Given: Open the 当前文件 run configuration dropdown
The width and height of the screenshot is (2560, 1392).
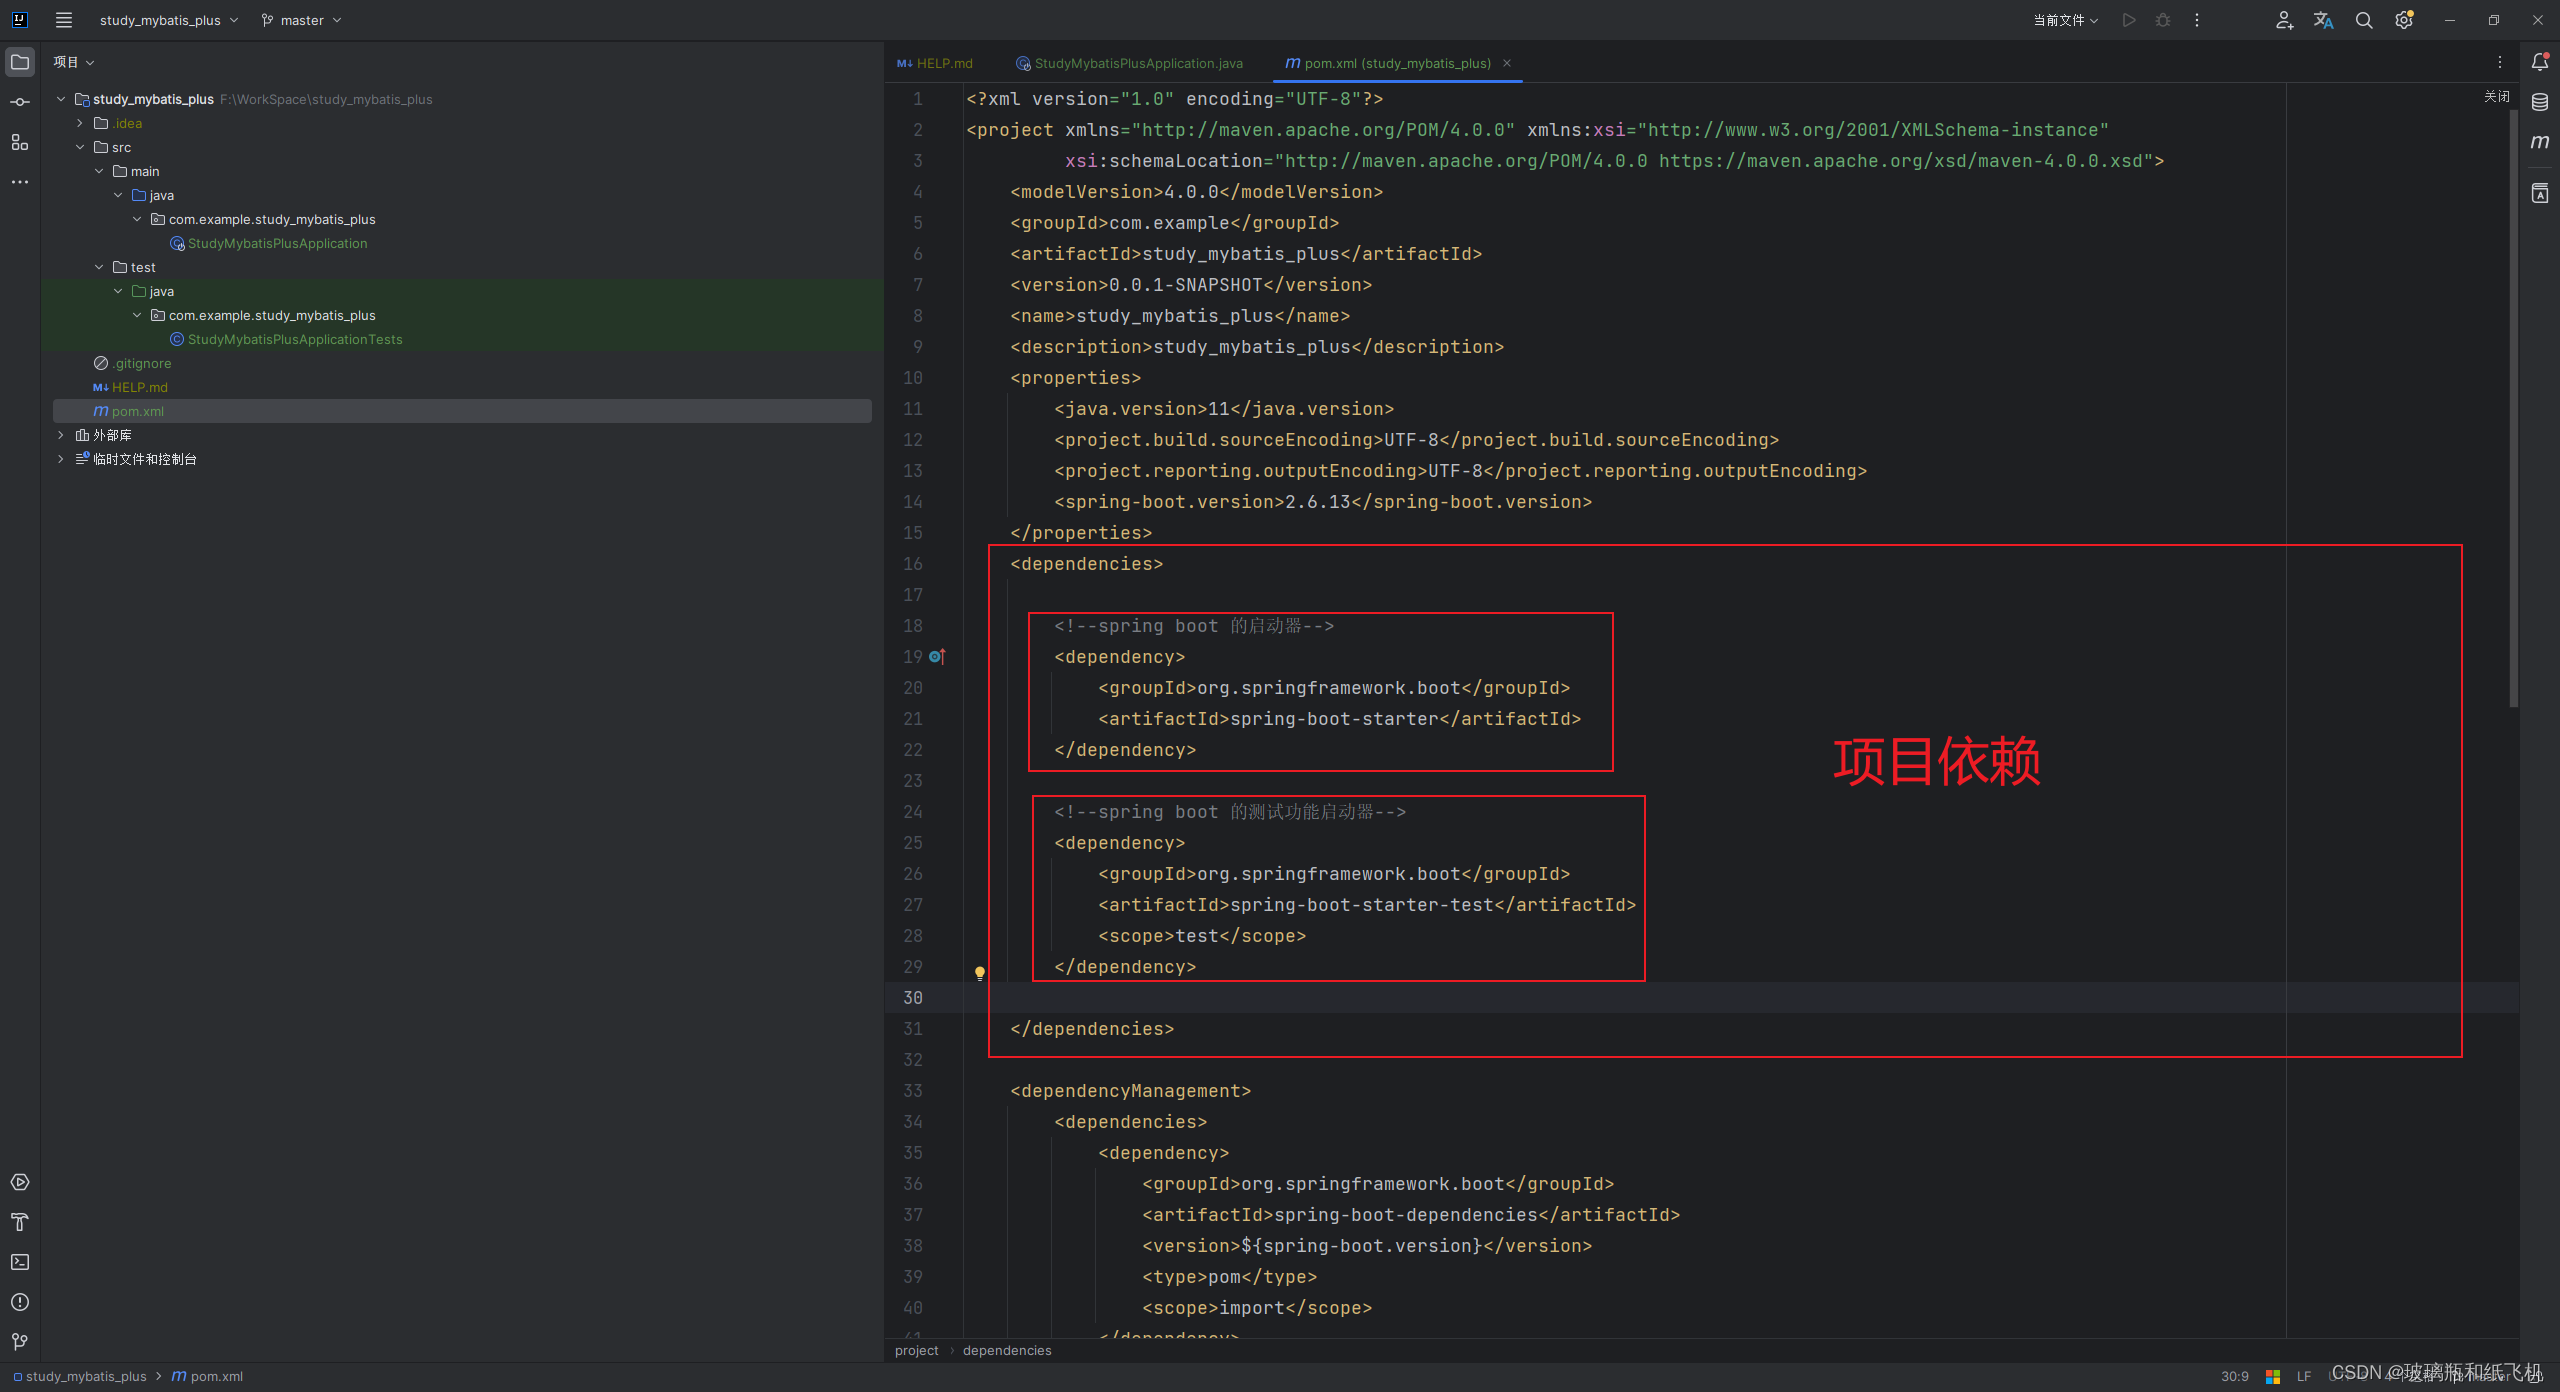Looking at the screenshot, I should [2066, 20].
